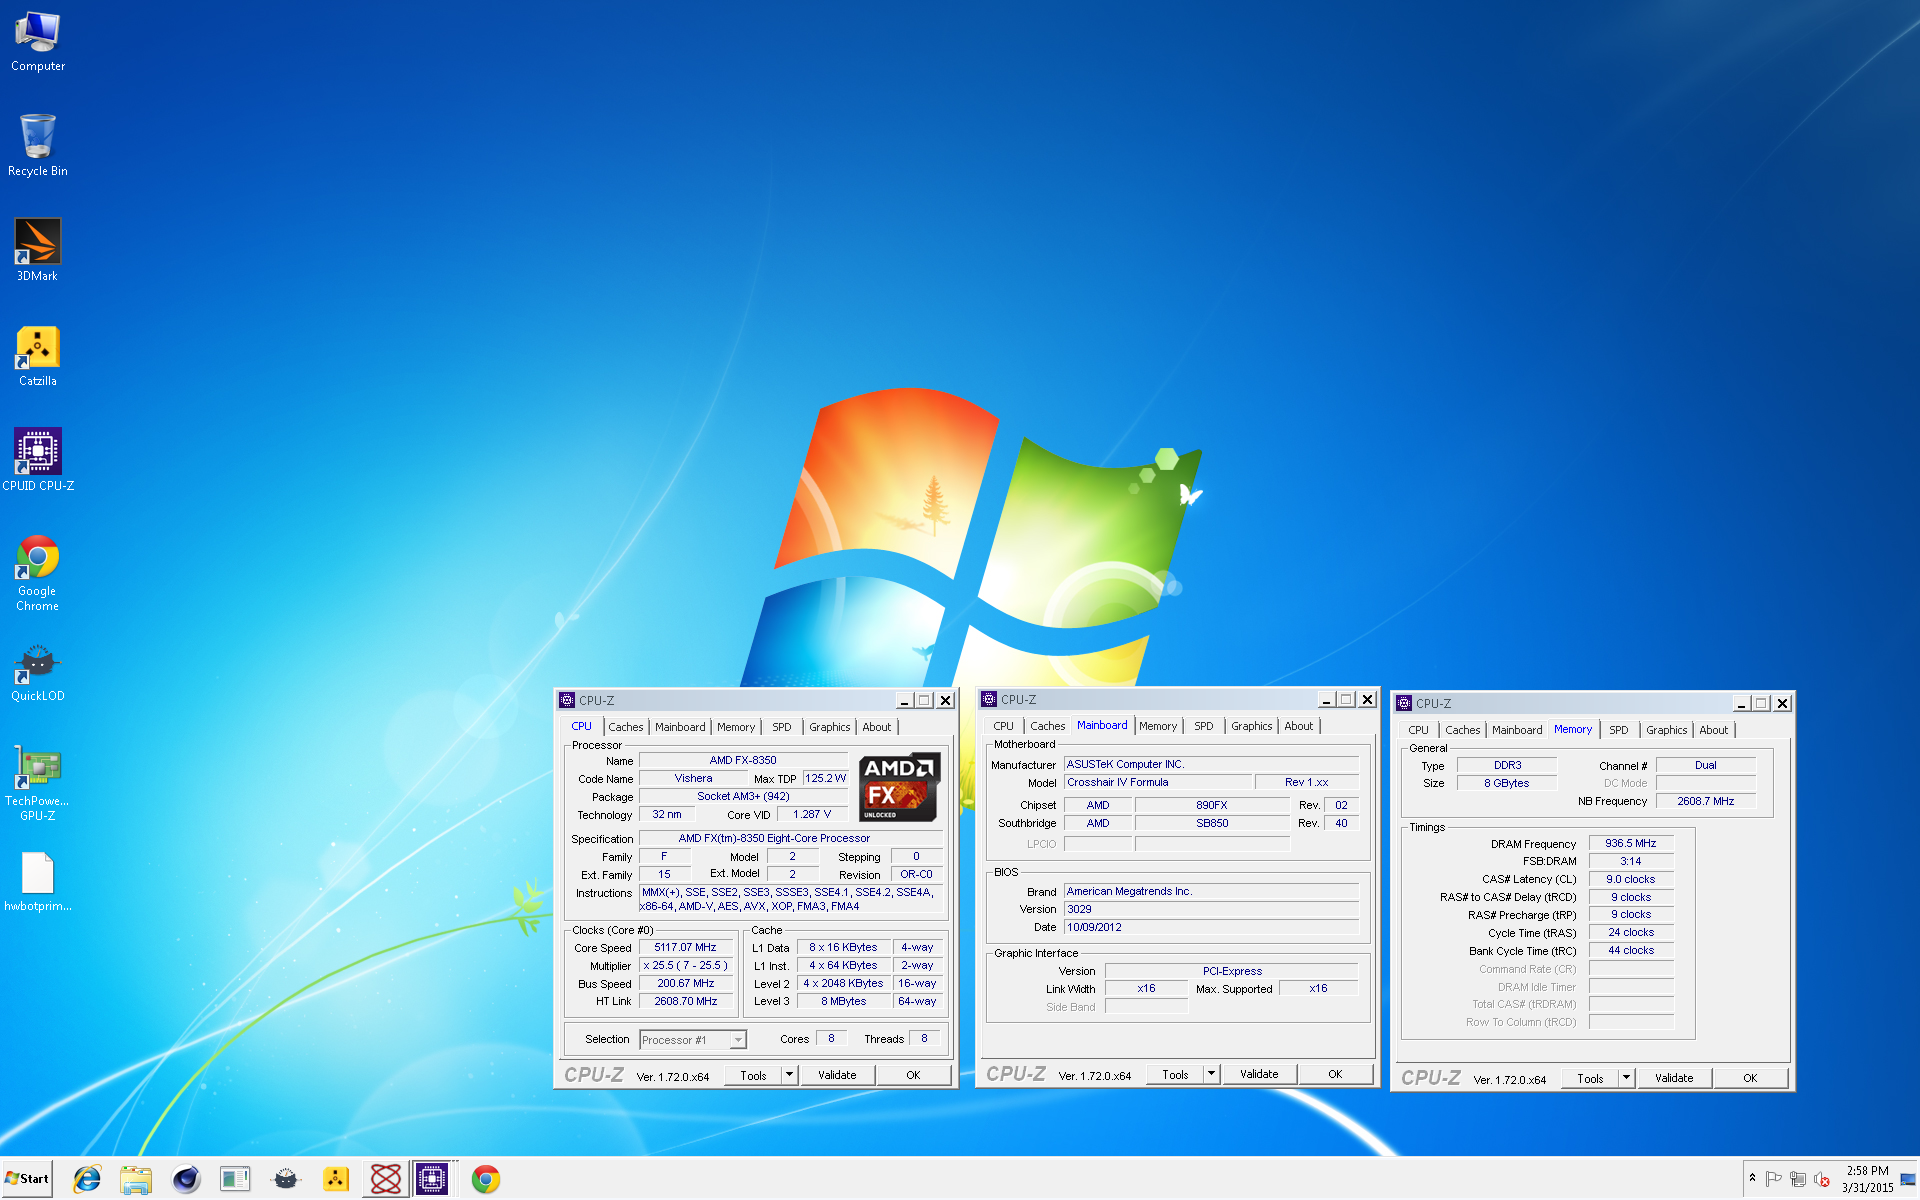The image size is (1920, 1200).
Task: Click OK in the Mainboard CPU-Z window
Action: (1335, 1074)
